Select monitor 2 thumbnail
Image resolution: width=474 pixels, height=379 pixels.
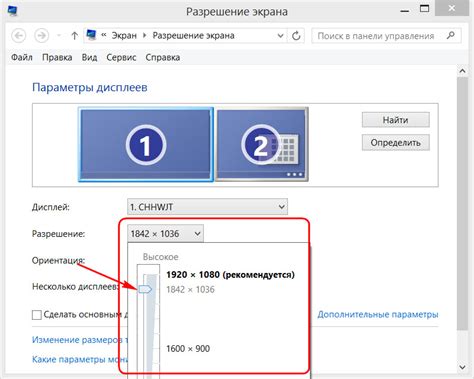tap(262, 144)
